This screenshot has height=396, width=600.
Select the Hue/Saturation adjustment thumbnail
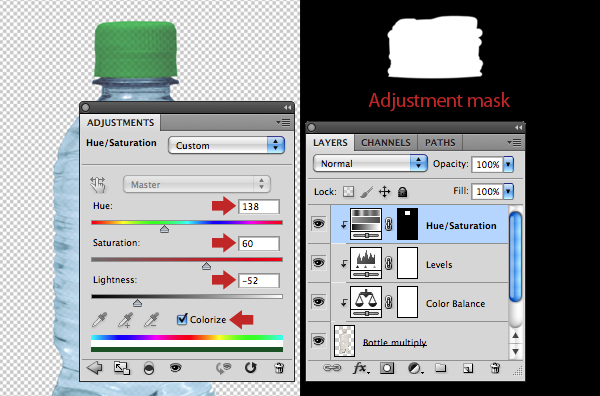tap(366, 224)
